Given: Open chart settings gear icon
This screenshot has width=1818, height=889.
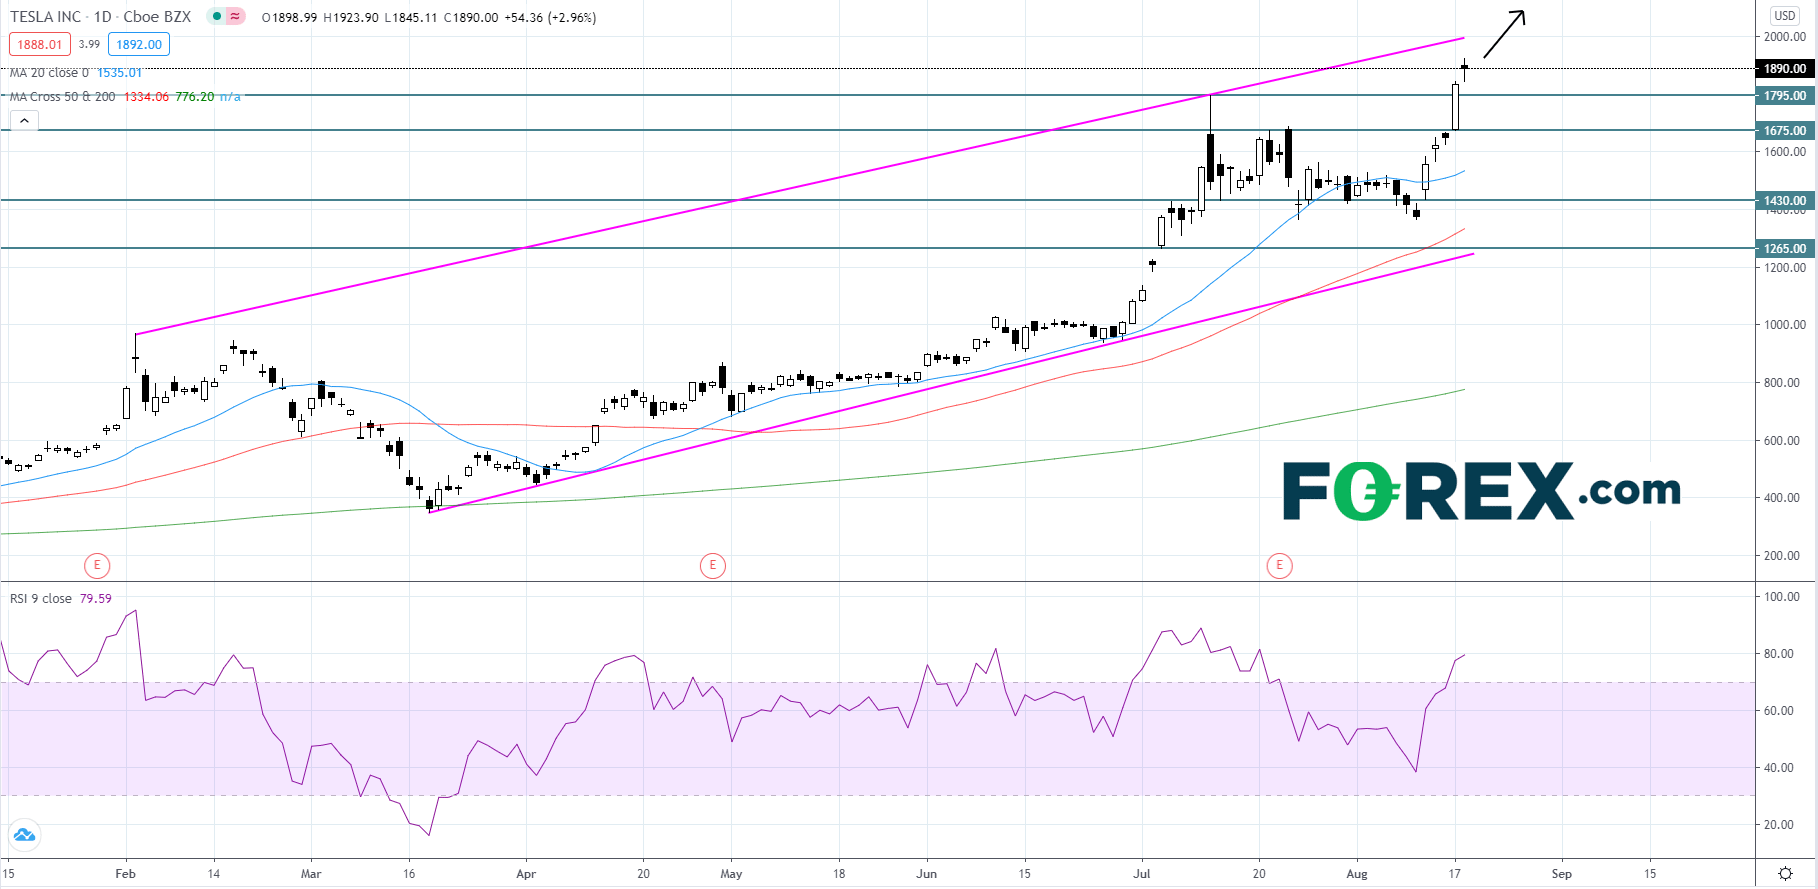Looking at the screenshot, I should coord(1785,874).
